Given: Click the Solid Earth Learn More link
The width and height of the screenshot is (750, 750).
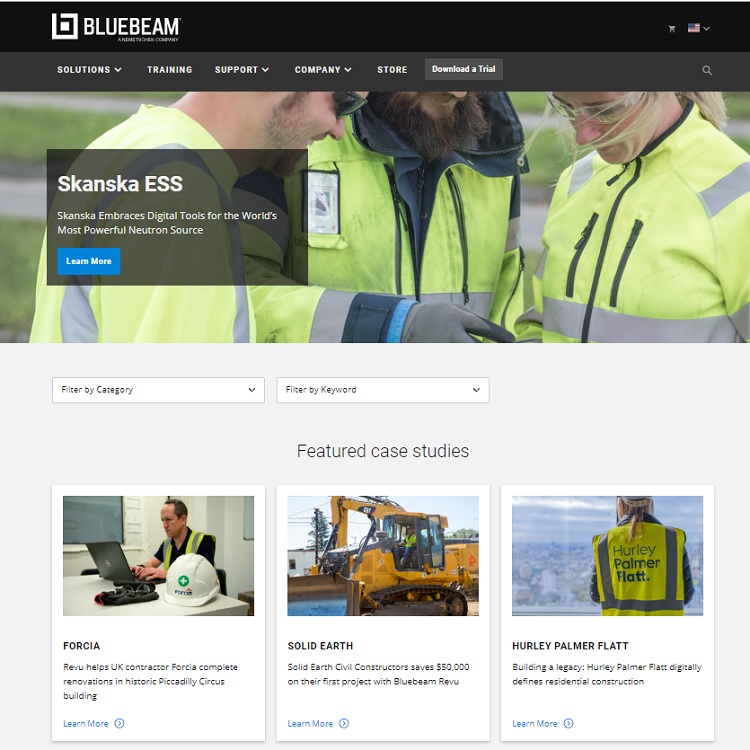Looking at the screenshot, I should click(x=310, y=723).
